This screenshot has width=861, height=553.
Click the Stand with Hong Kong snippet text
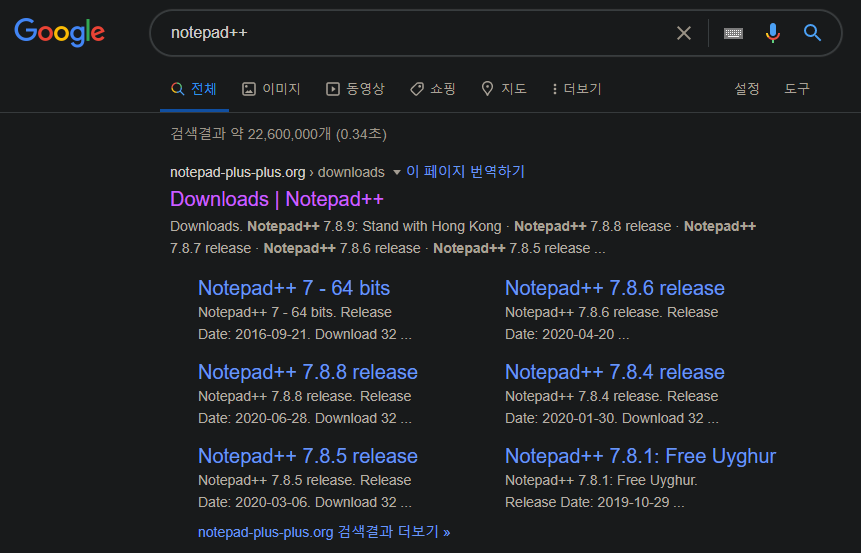(432, 226)
